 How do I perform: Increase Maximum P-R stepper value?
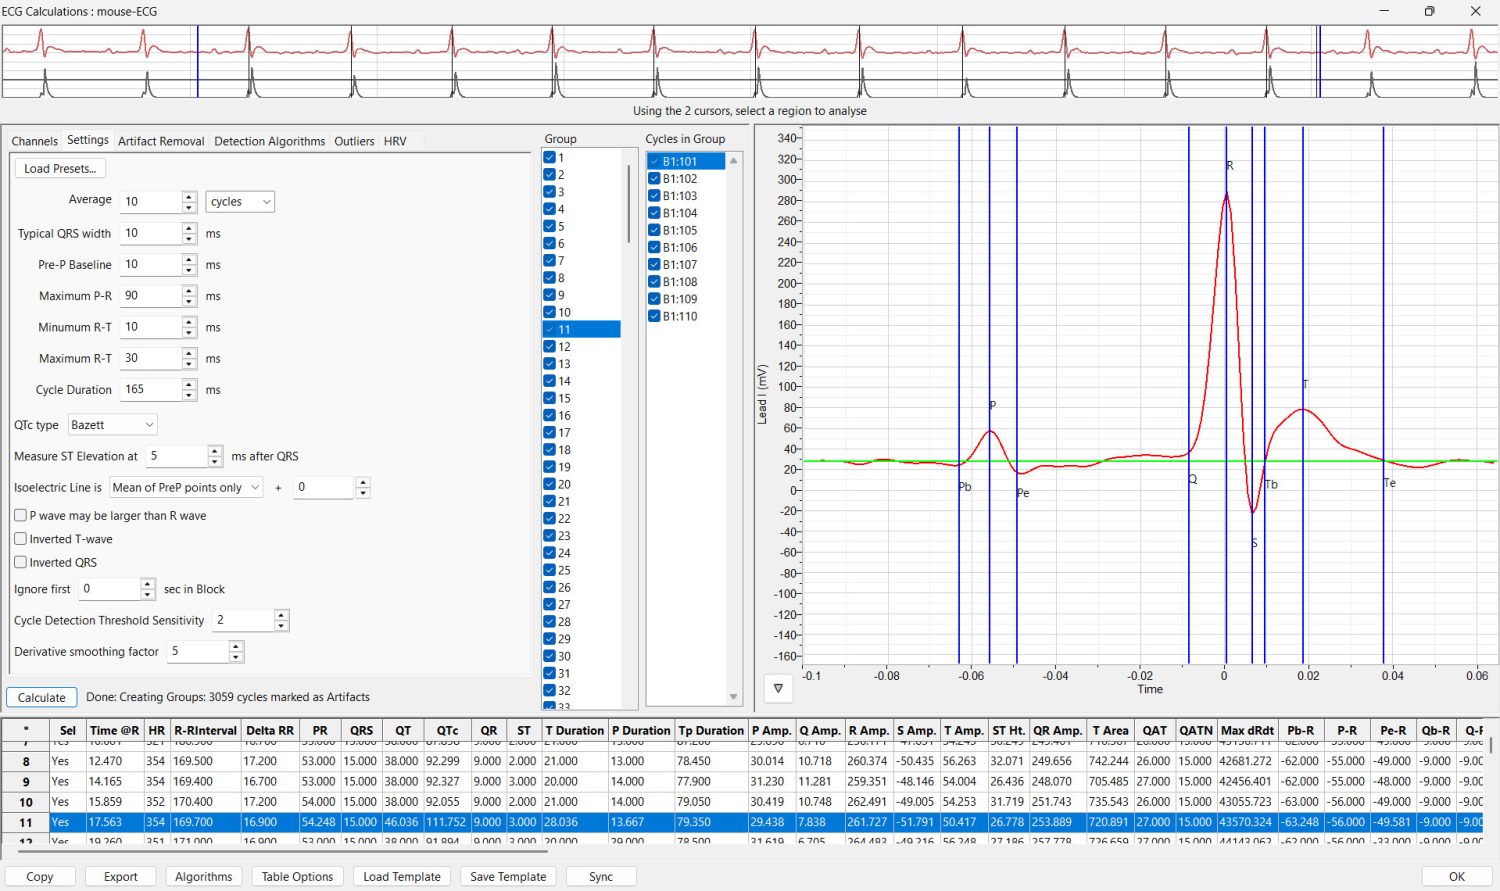click(189, 291)
